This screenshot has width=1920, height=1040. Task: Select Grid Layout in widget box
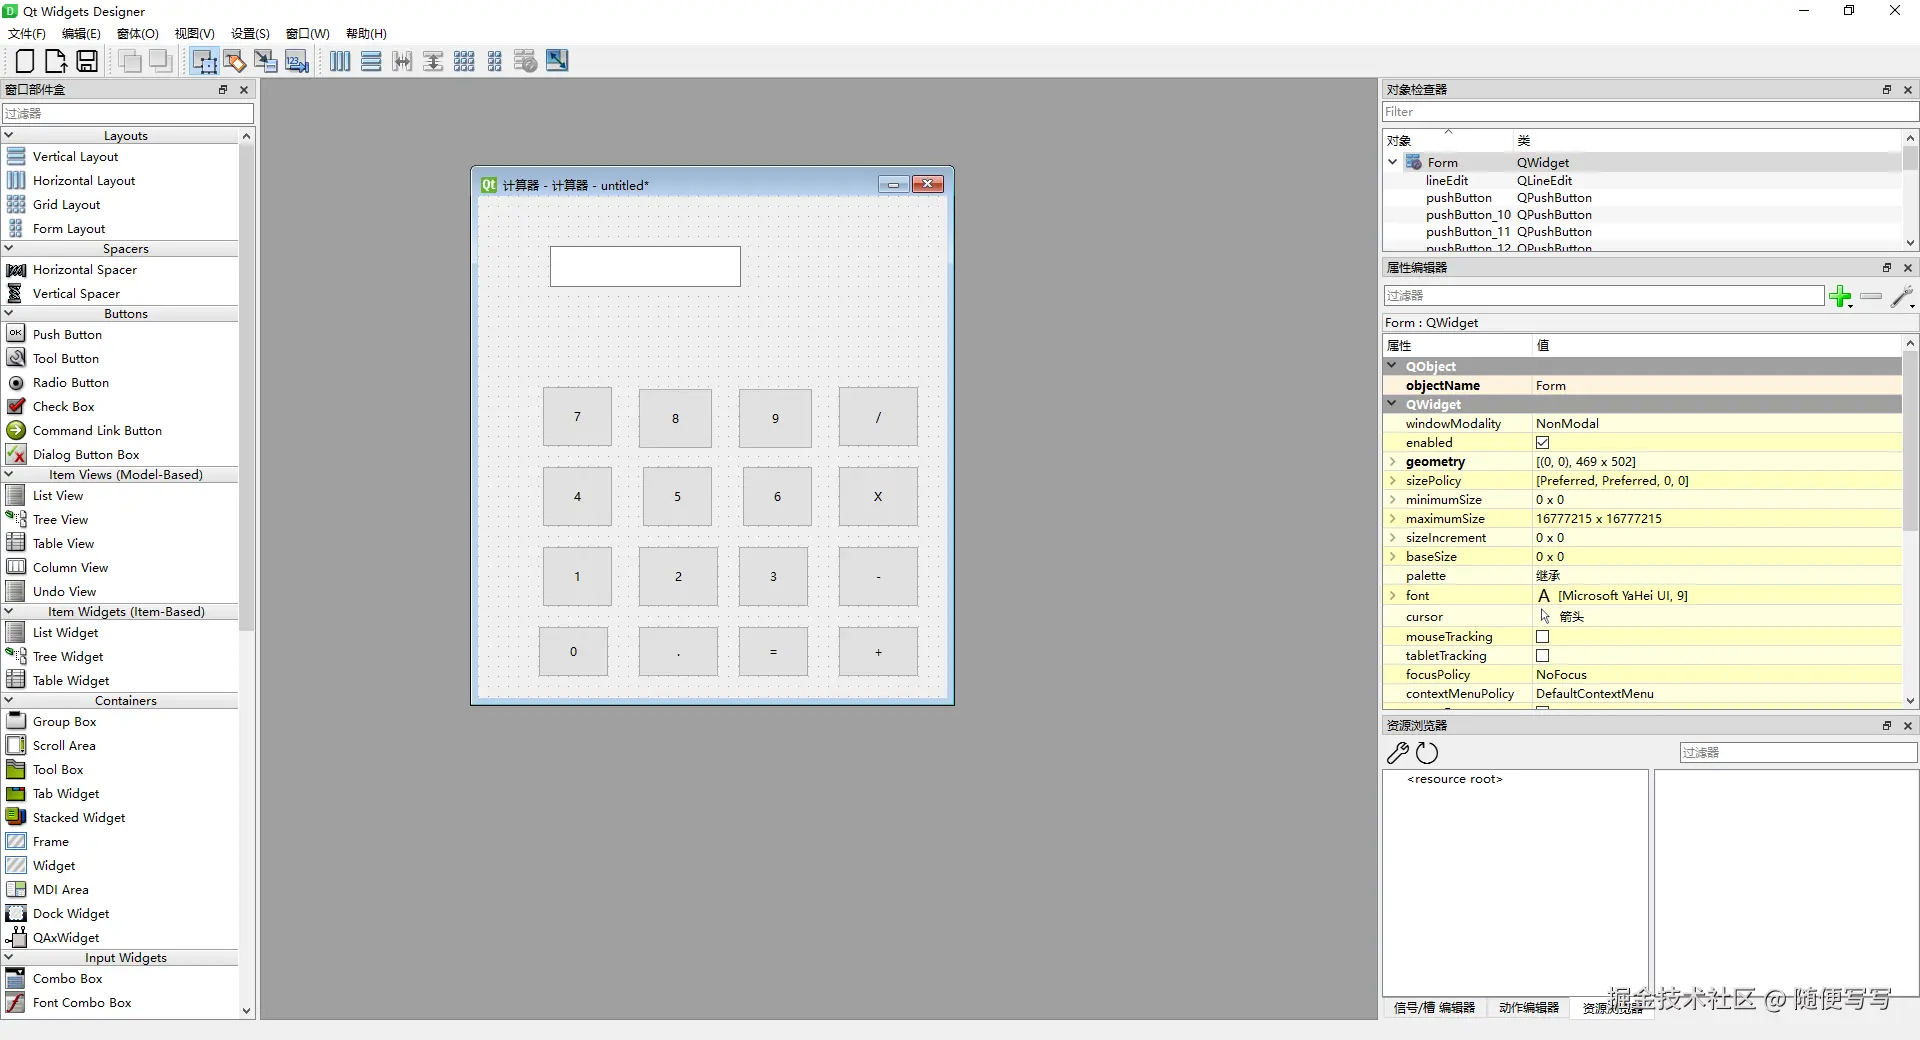pyautogui.click(x=66, y=204)
